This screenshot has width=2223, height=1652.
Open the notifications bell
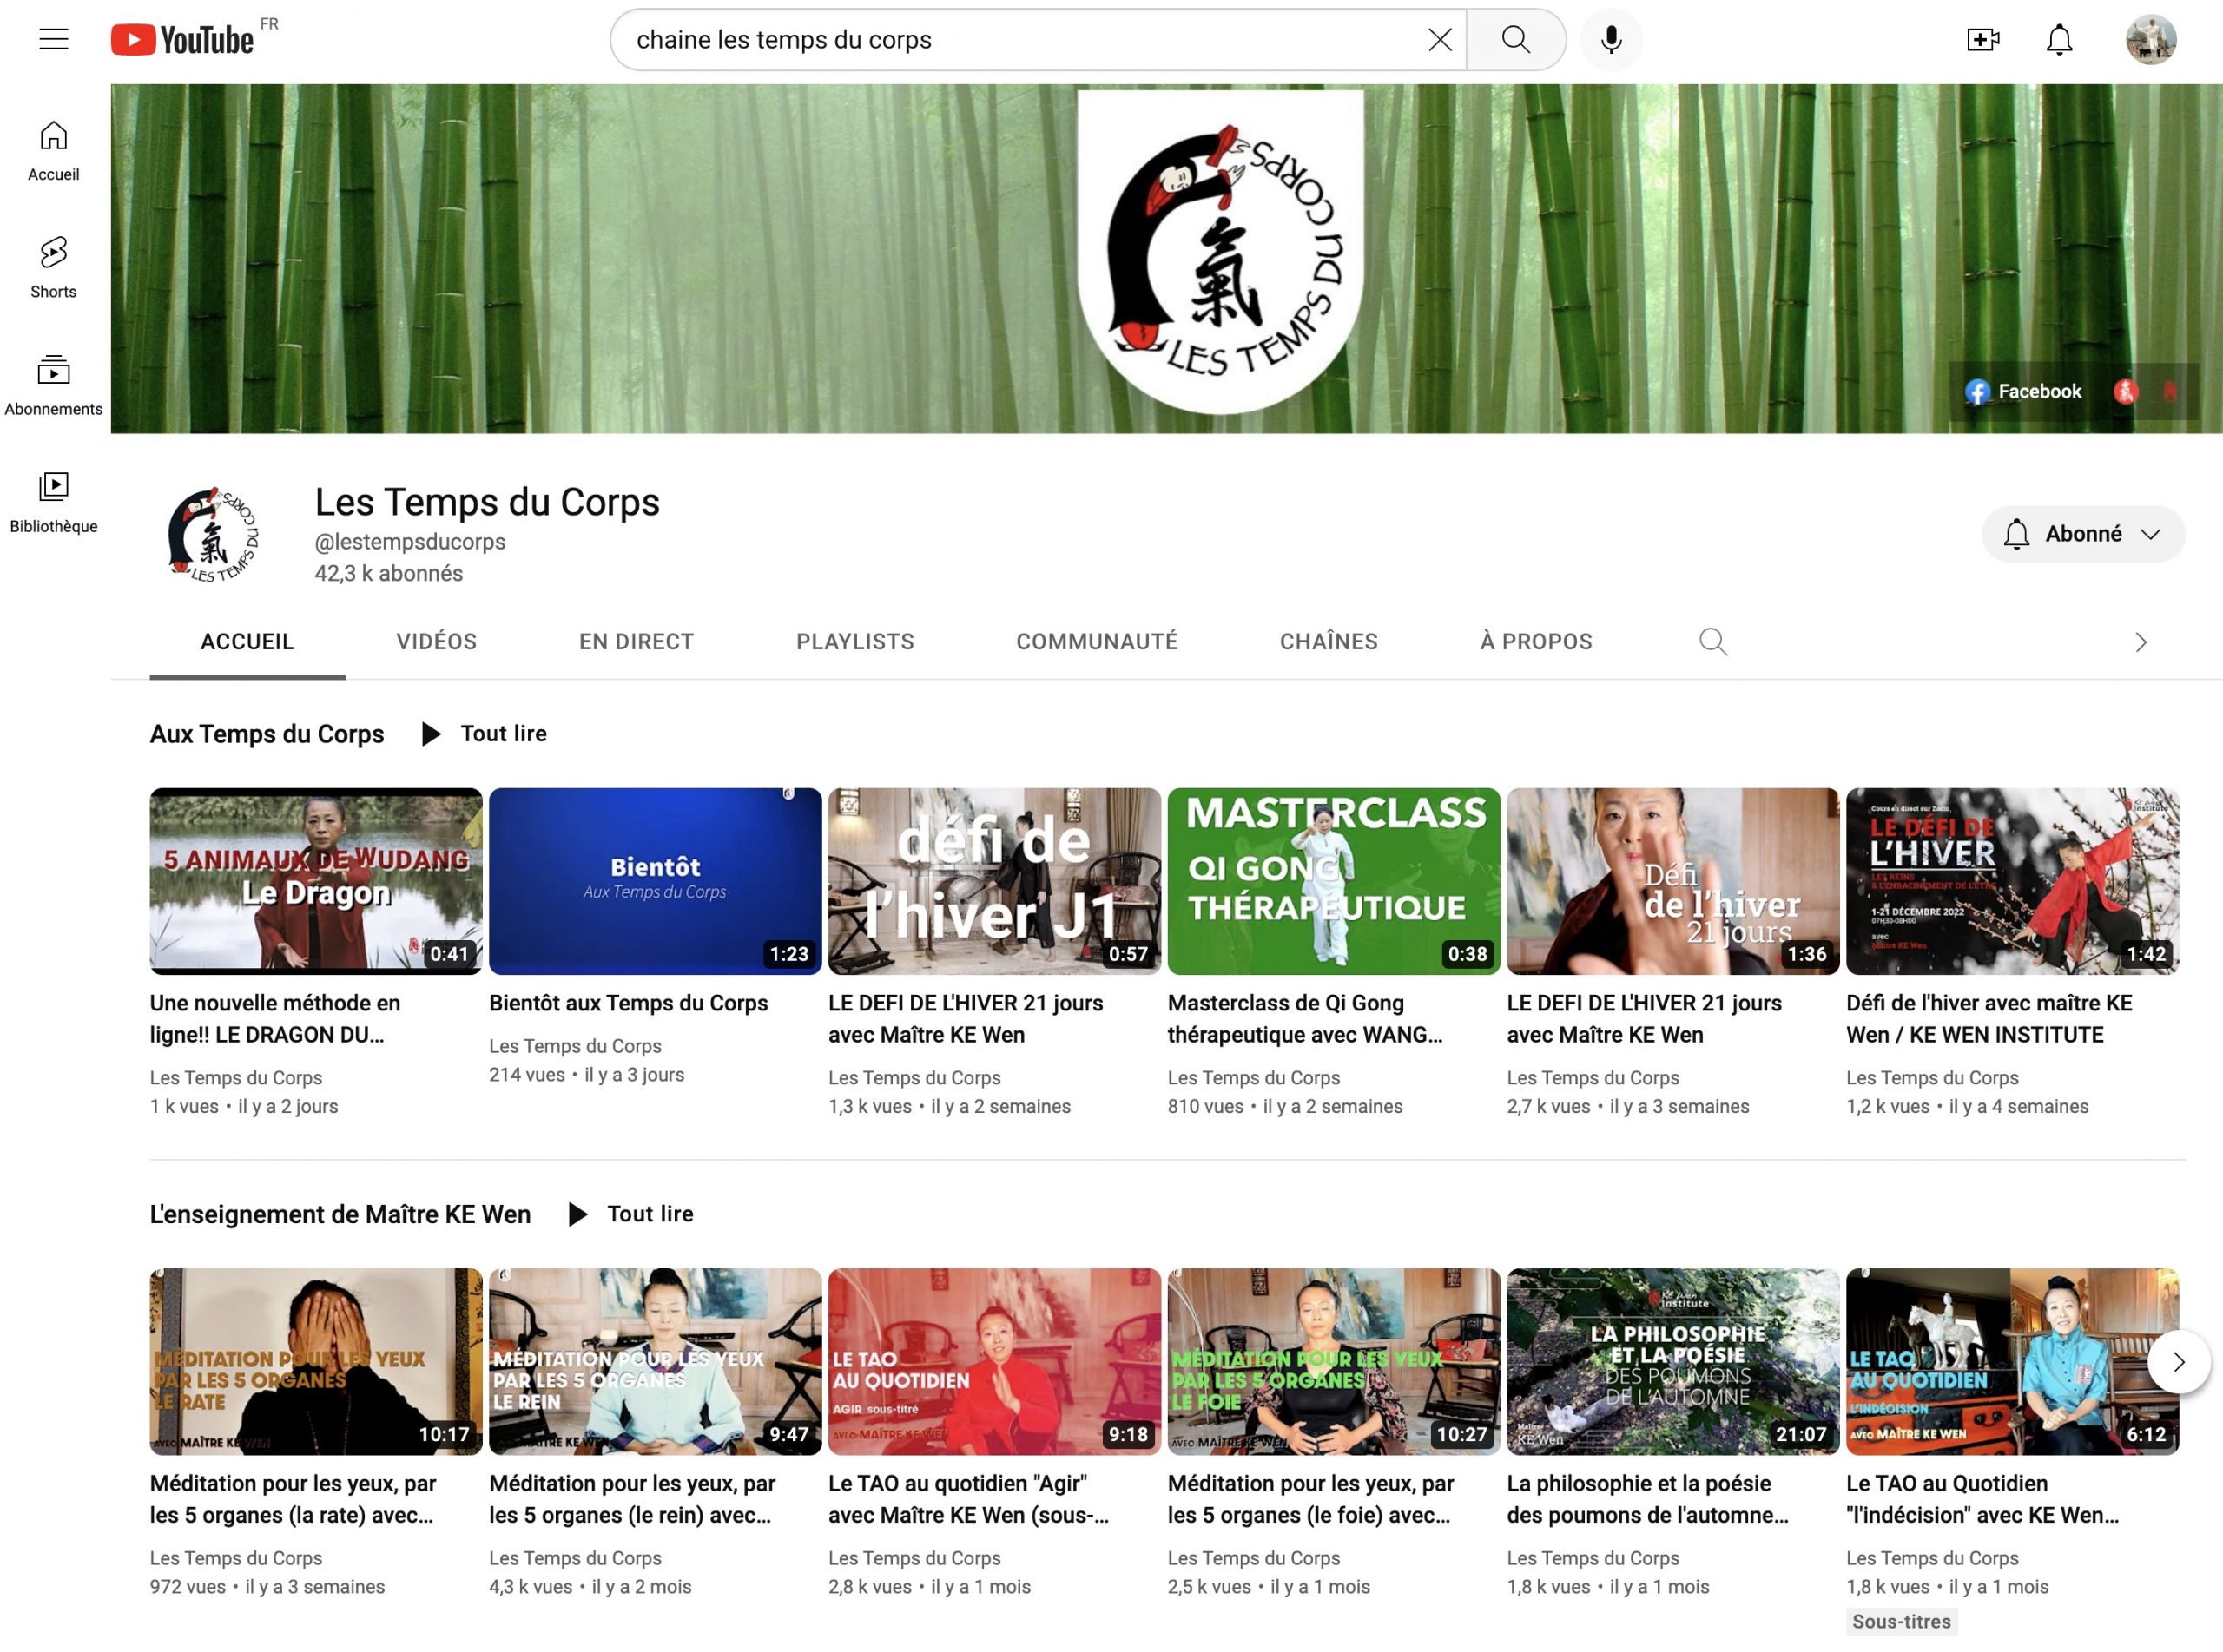(2058, 39)
